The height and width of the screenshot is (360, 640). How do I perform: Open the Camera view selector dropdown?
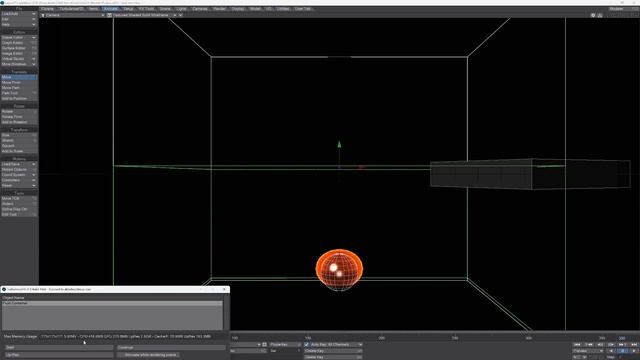[x=73, y=15]
